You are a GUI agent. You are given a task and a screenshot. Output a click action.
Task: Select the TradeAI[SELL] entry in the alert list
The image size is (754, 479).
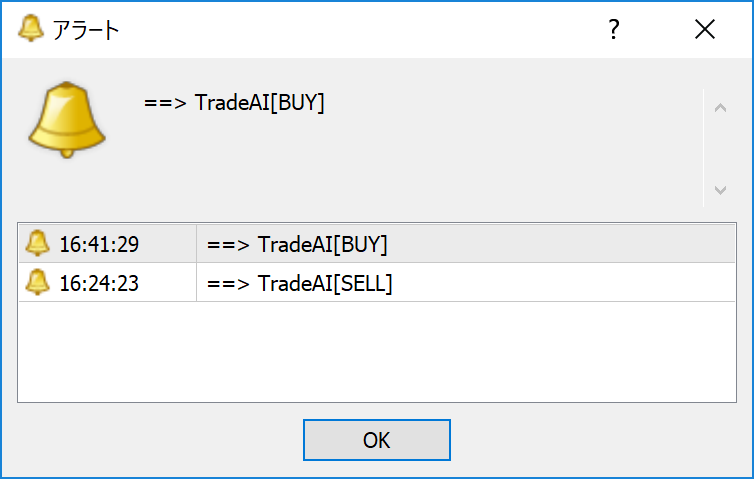point(300,284)
